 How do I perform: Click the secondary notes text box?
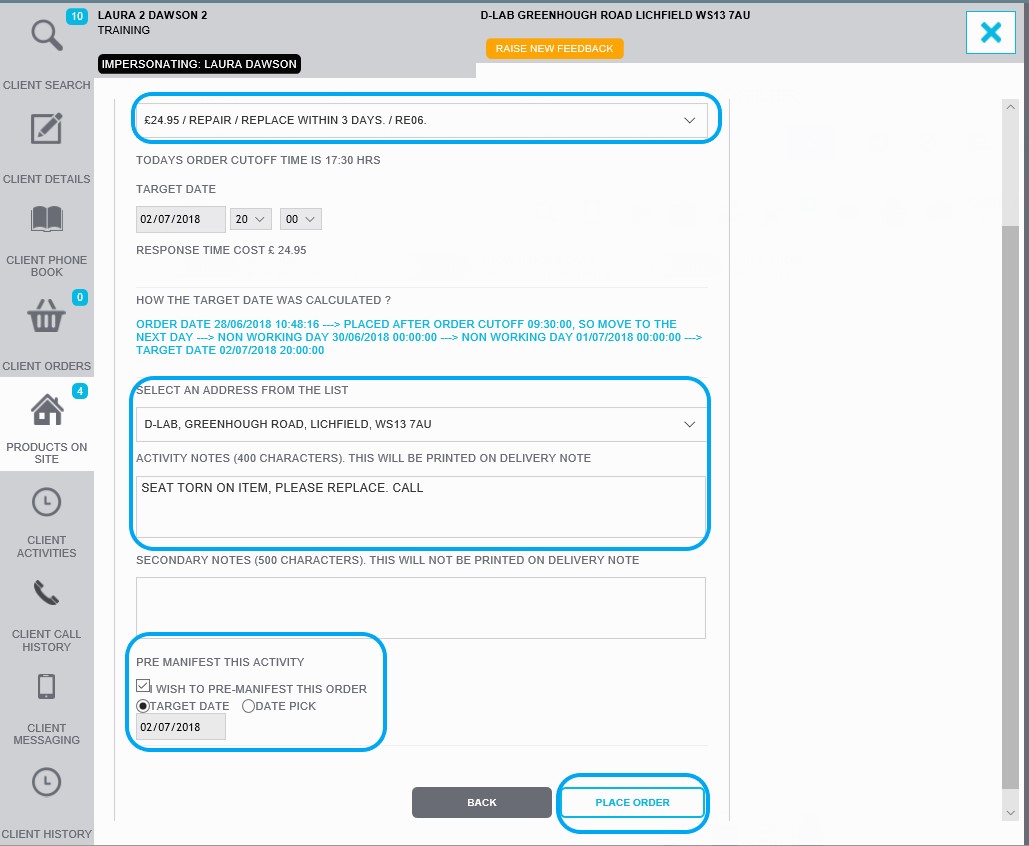coord(421,608)
